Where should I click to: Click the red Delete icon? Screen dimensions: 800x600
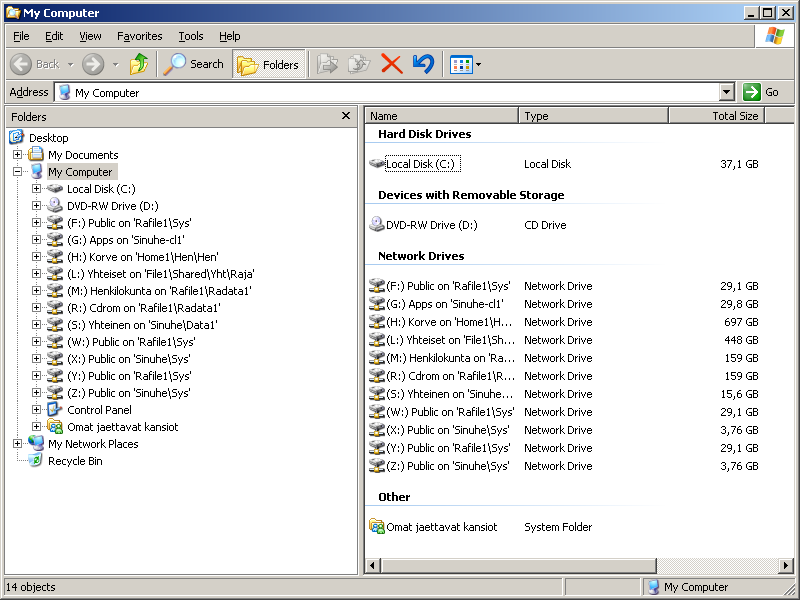coord(392,64)
